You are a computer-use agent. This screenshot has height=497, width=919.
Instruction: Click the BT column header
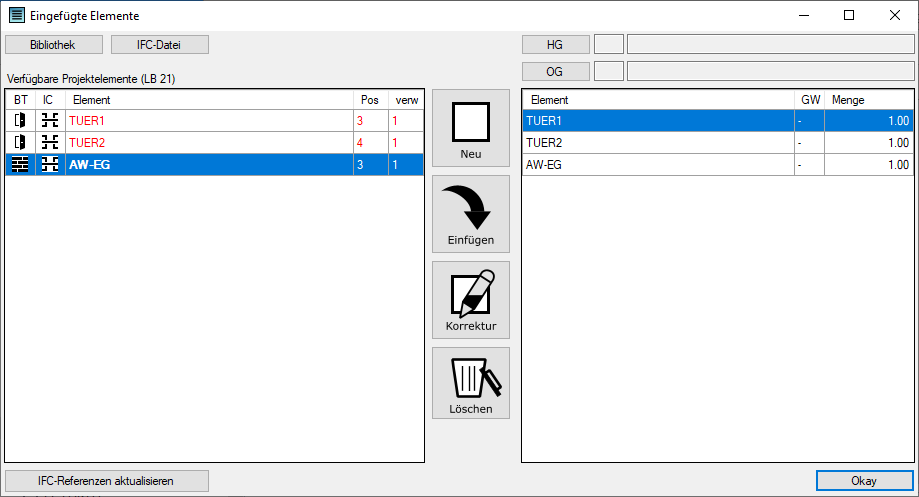click(x=21, y=100)
